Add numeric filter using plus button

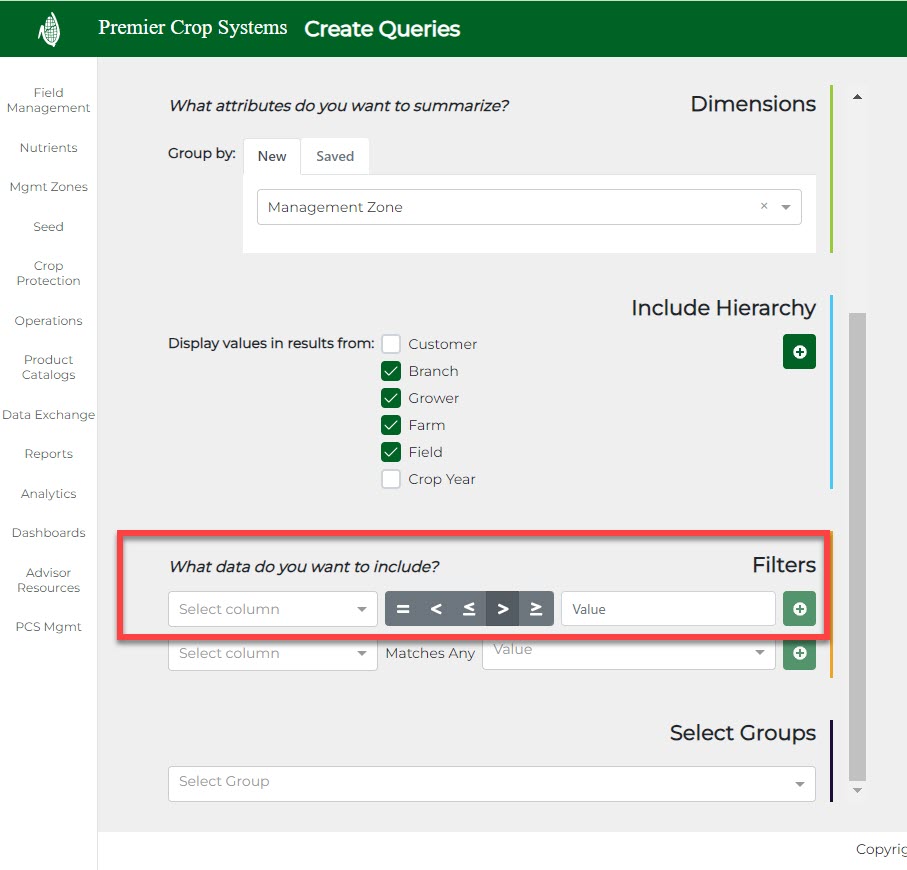click(799, 609)
